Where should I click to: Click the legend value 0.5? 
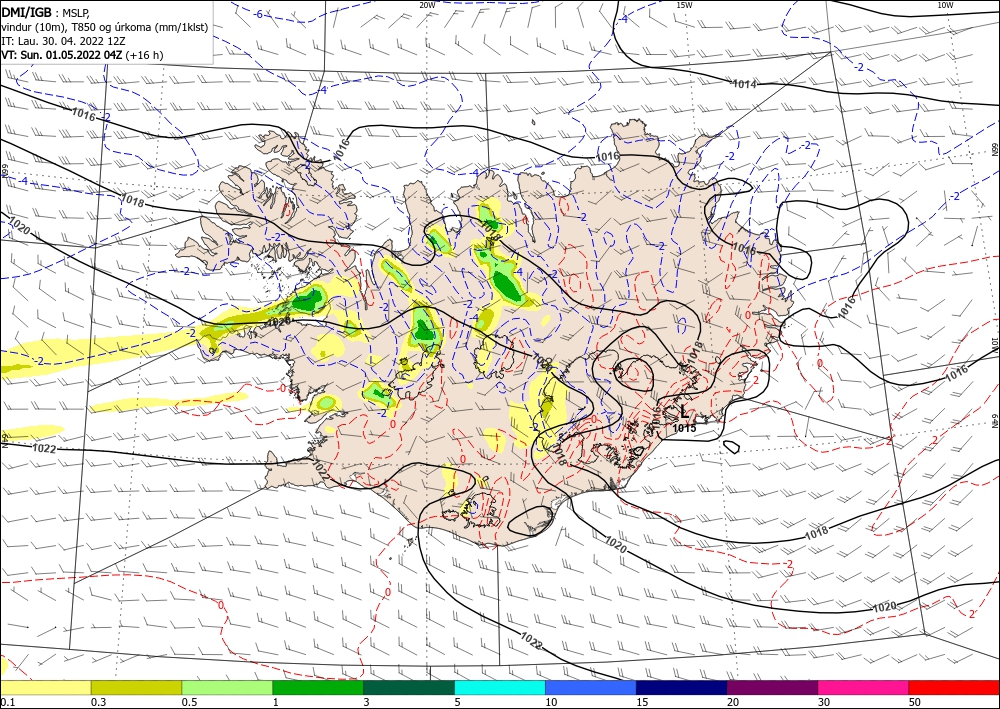pyautogui.click(x=189, y=702)
